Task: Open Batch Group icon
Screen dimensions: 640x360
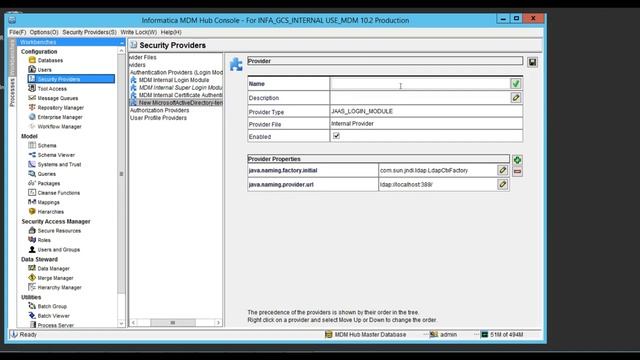Action: point(32,306)
